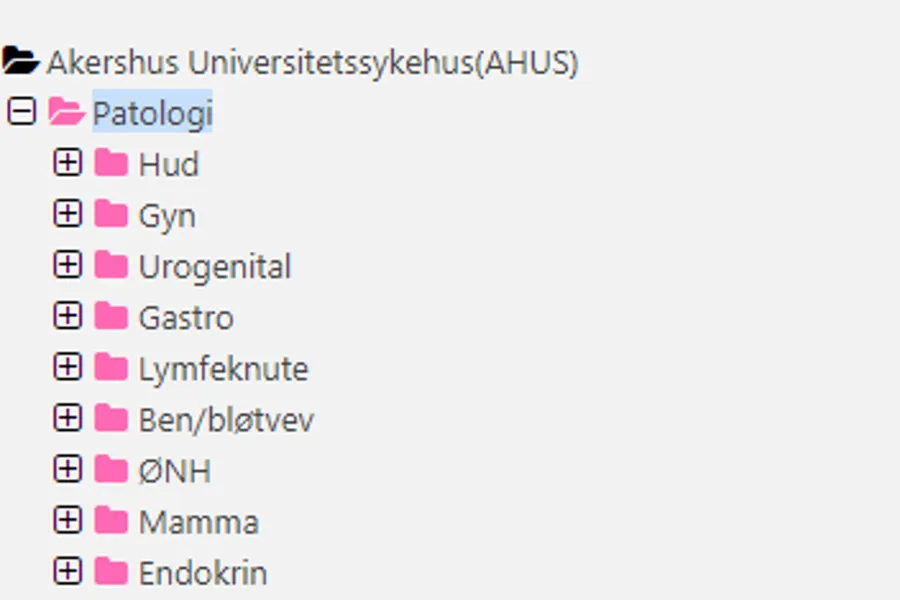
Task: Expand the Gyn folder node
Action: tap(67, 214)
